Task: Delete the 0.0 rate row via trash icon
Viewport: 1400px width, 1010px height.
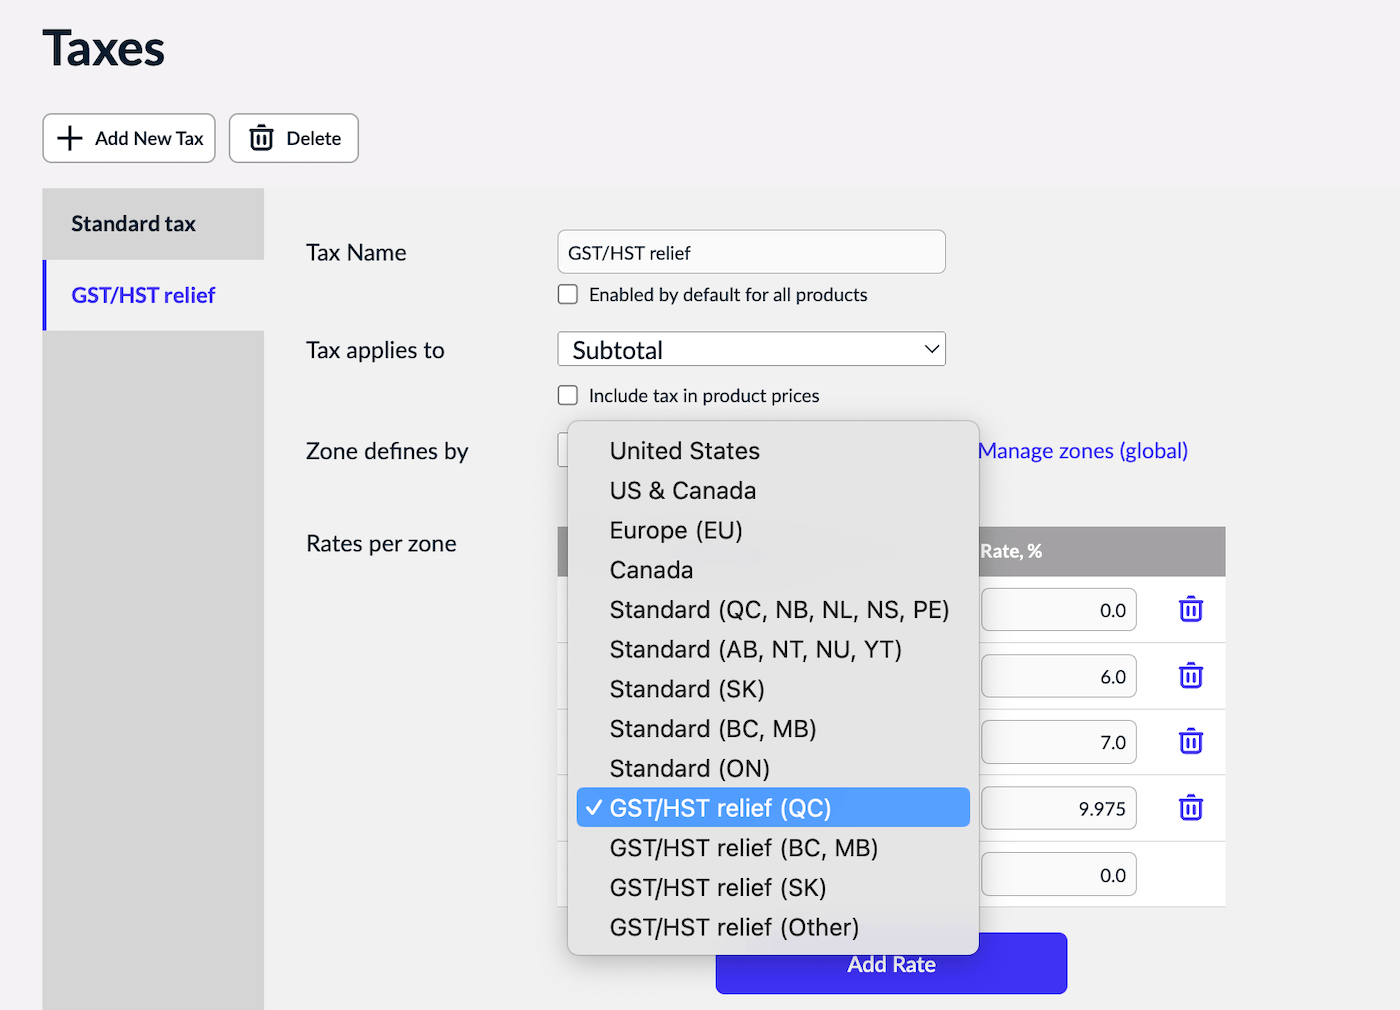Action: (1190, 610)
